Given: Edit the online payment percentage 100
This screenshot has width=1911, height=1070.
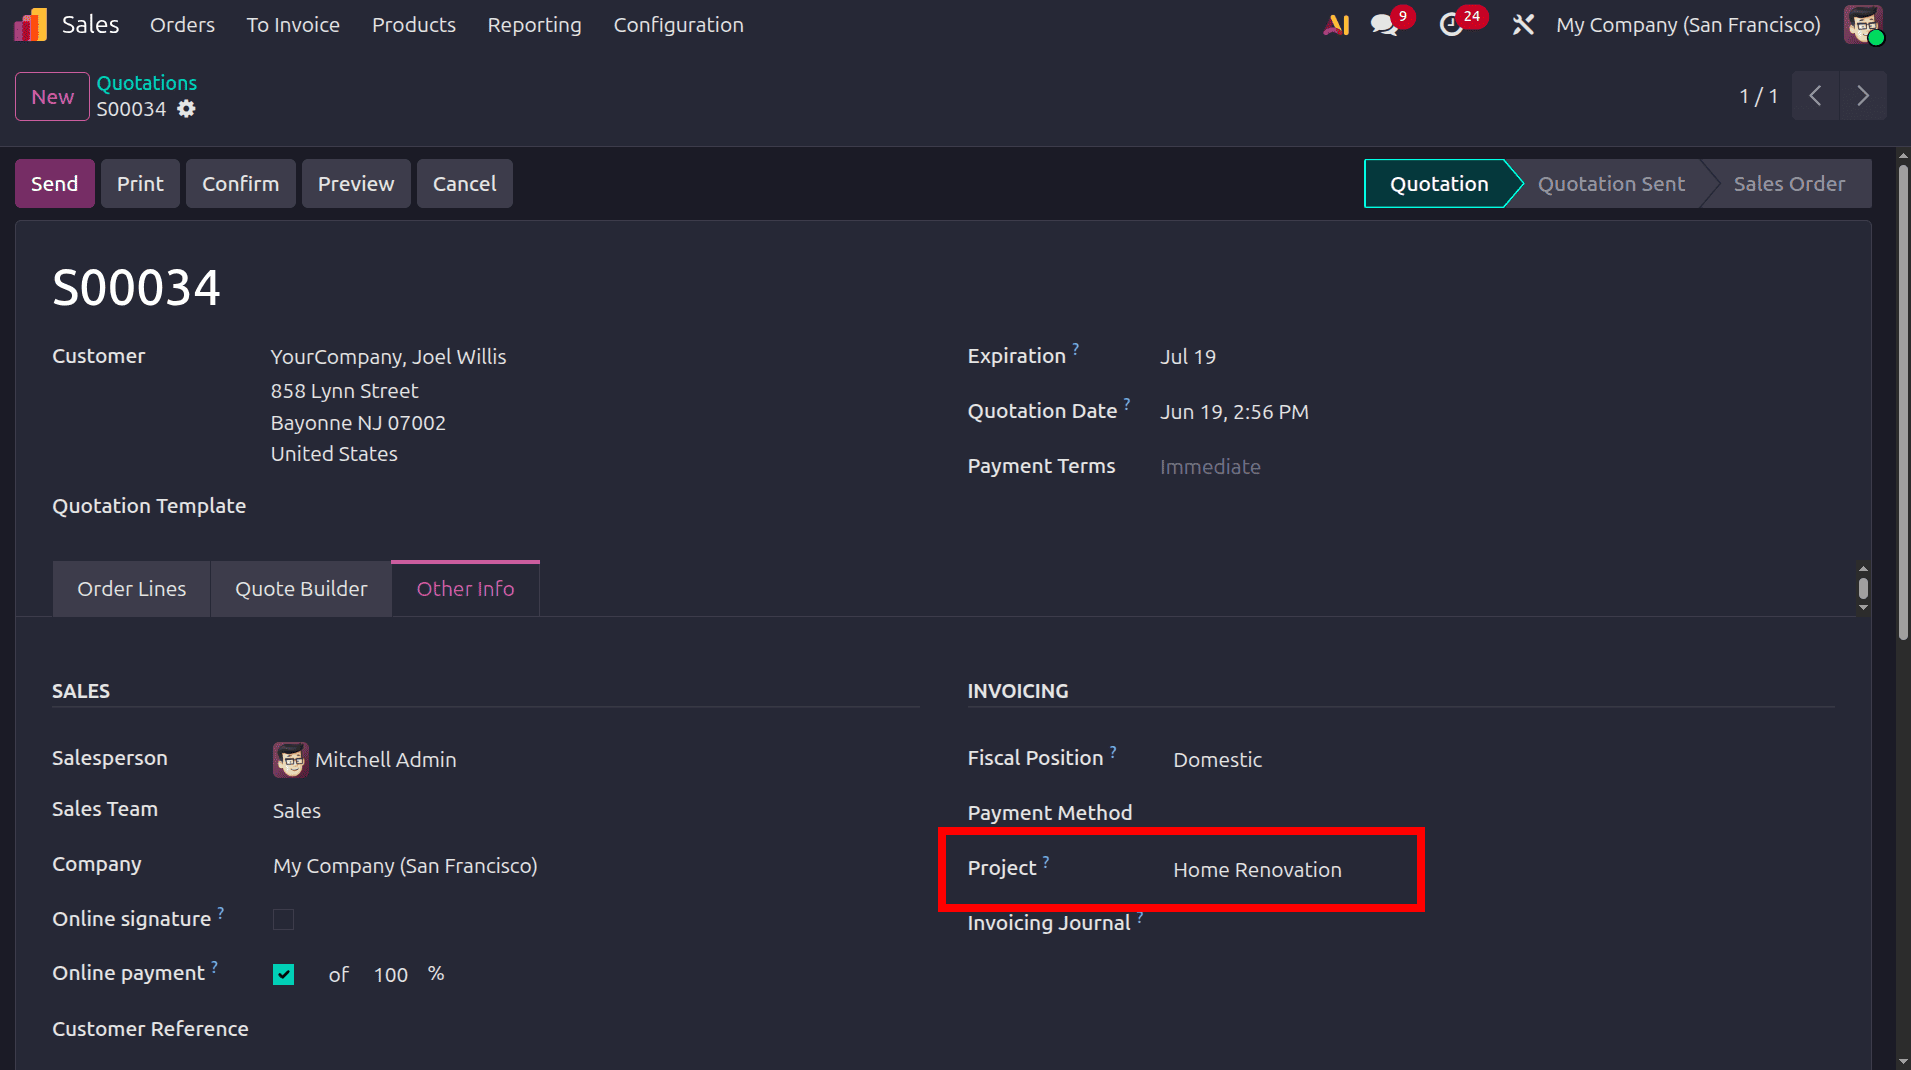Looking at the screenshot, I should [x=391, y=975].
